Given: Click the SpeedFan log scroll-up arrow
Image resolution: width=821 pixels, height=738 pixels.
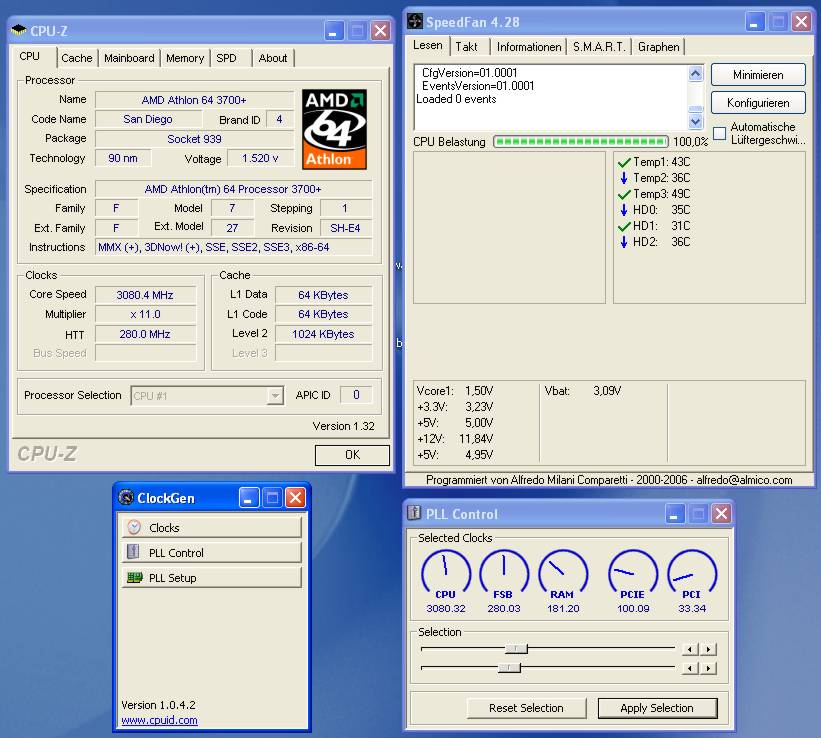Looking at the screenshot, I should point(695,74).
